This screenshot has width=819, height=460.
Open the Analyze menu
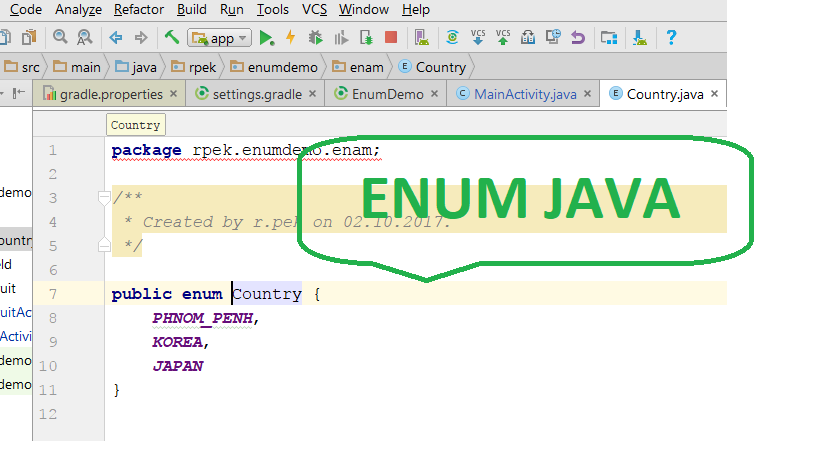click(78, 9)
